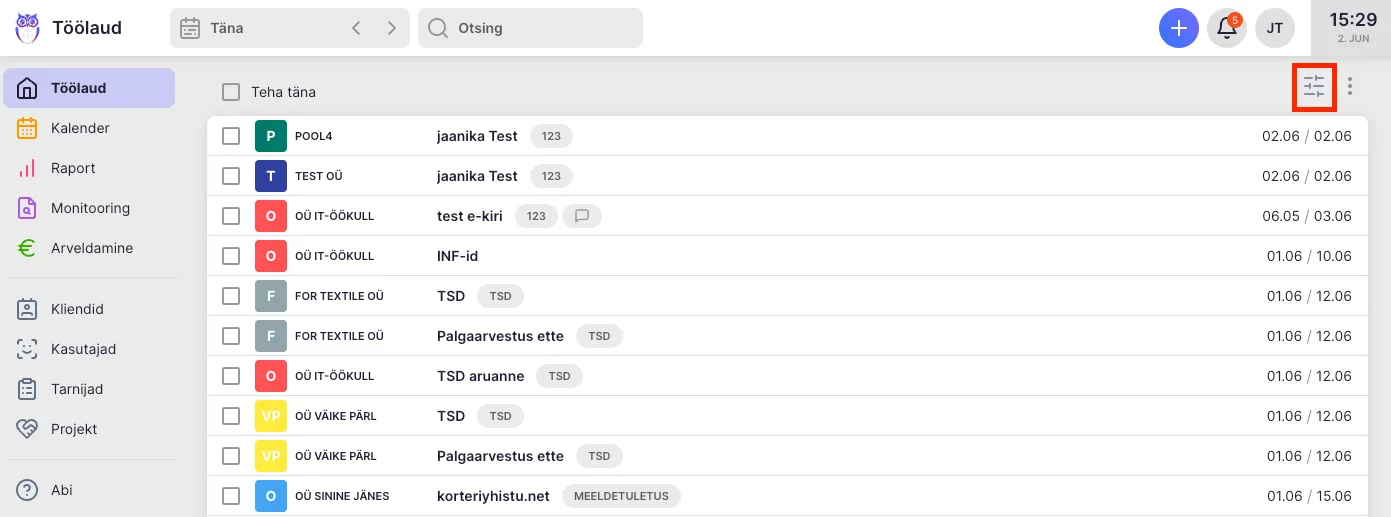
Task: Tick the checkbox for POOL4 row
Action: (x=231, y=136)
